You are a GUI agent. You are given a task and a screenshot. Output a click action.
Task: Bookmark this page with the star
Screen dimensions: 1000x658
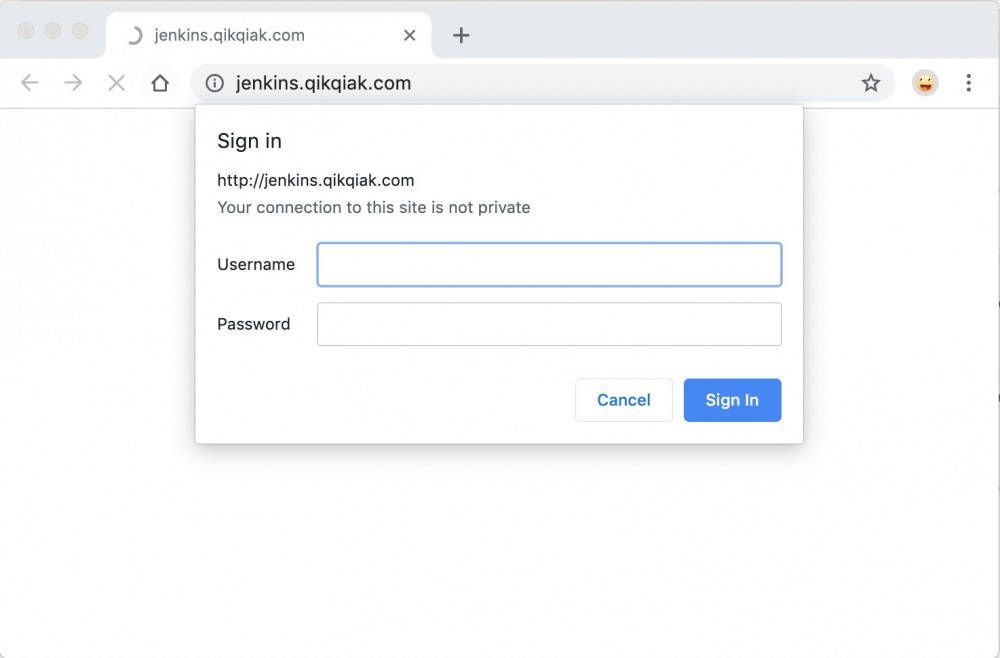tap(871, 83)
